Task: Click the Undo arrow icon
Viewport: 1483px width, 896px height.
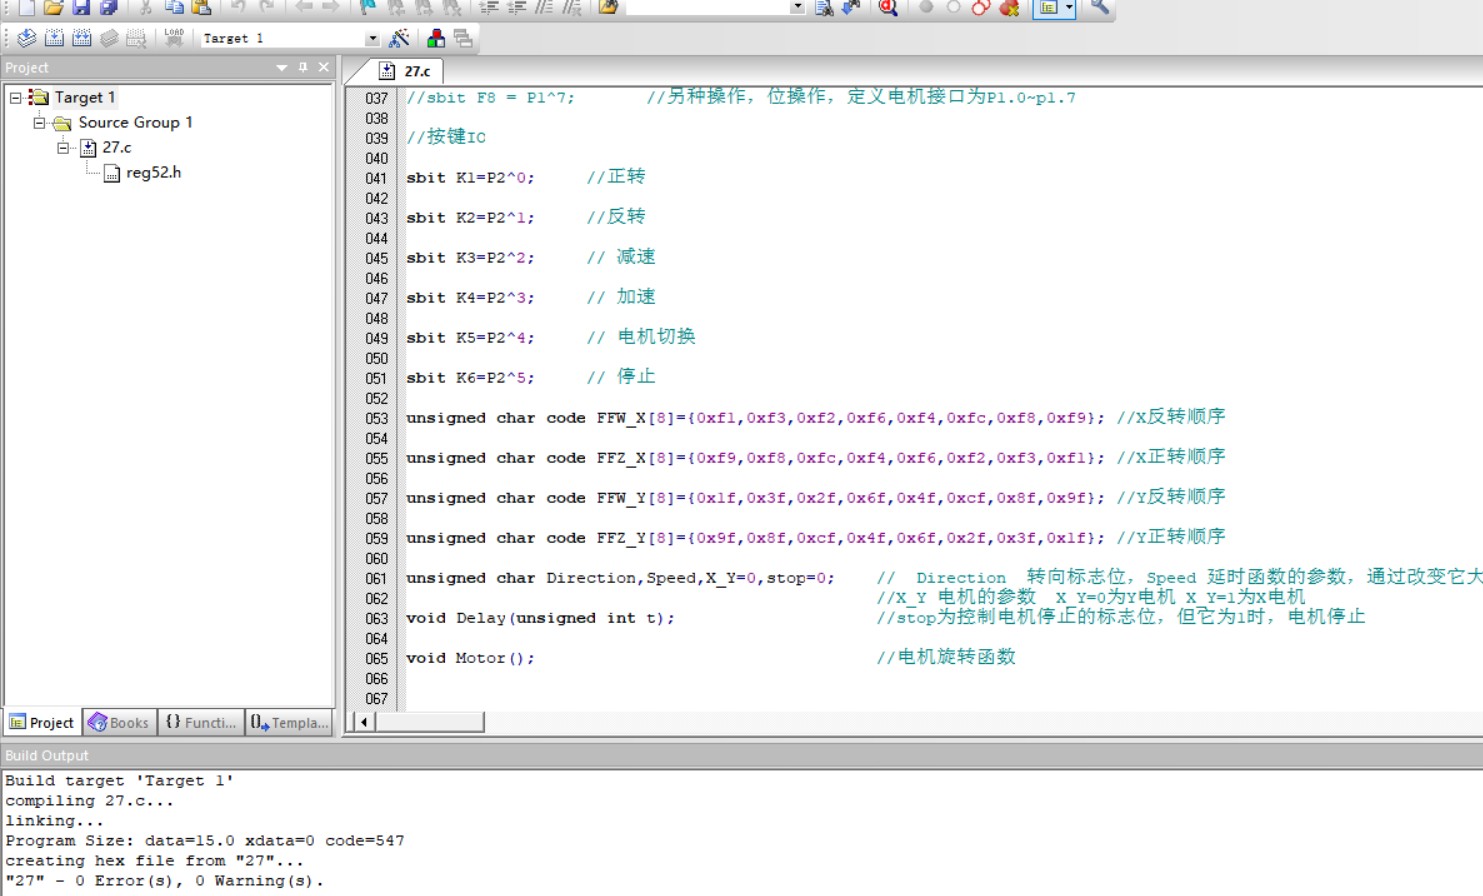Action: coord(239,7)
